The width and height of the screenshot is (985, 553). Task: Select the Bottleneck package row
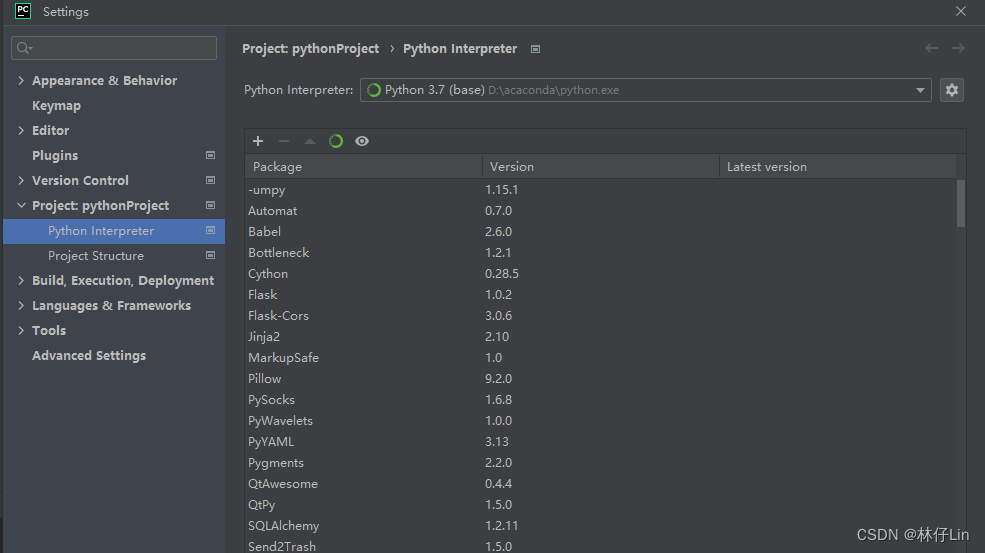coord(601,253)
